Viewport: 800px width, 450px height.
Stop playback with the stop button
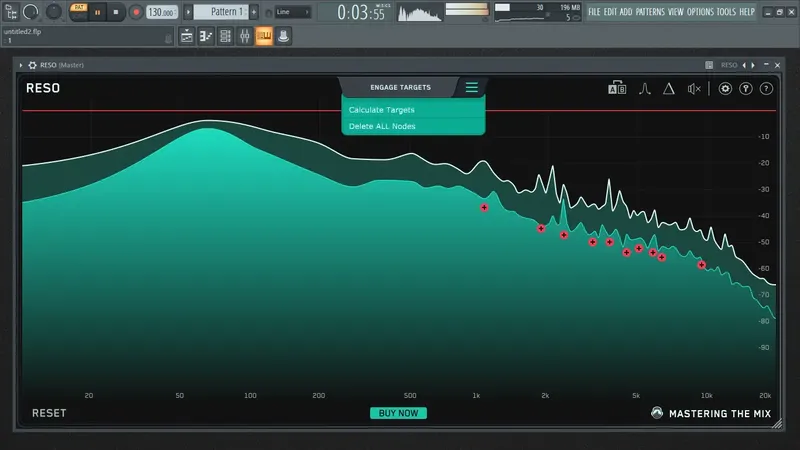(x=116, y=12)
